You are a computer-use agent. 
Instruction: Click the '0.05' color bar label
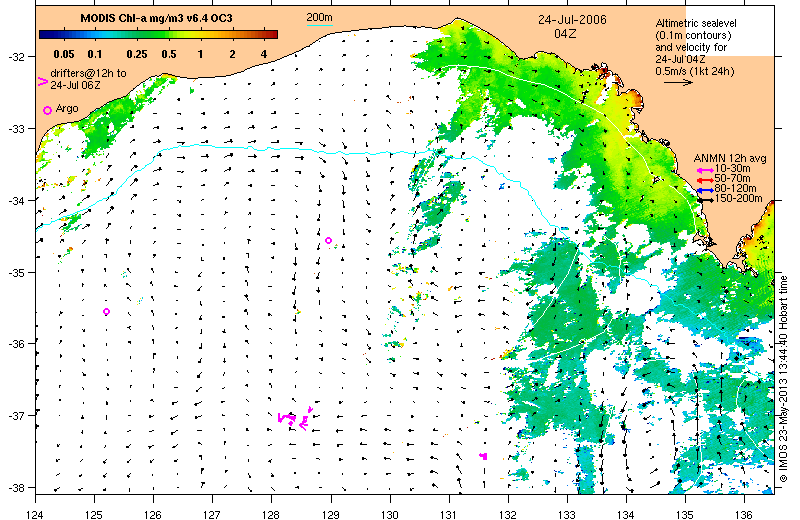[64, 54]
